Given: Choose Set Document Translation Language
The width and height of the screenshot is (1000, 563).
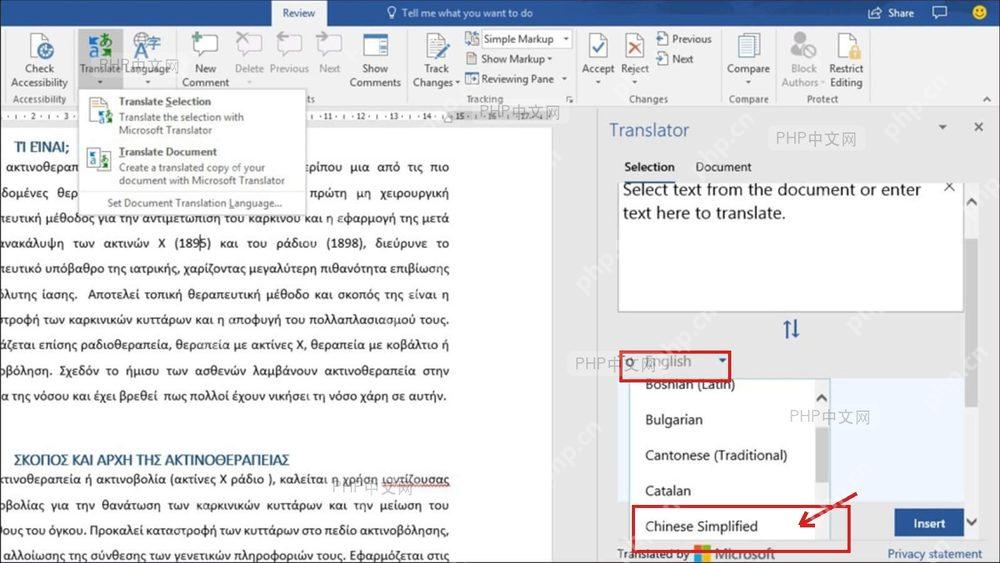Looking at the screenshot, I should [194, 203].
